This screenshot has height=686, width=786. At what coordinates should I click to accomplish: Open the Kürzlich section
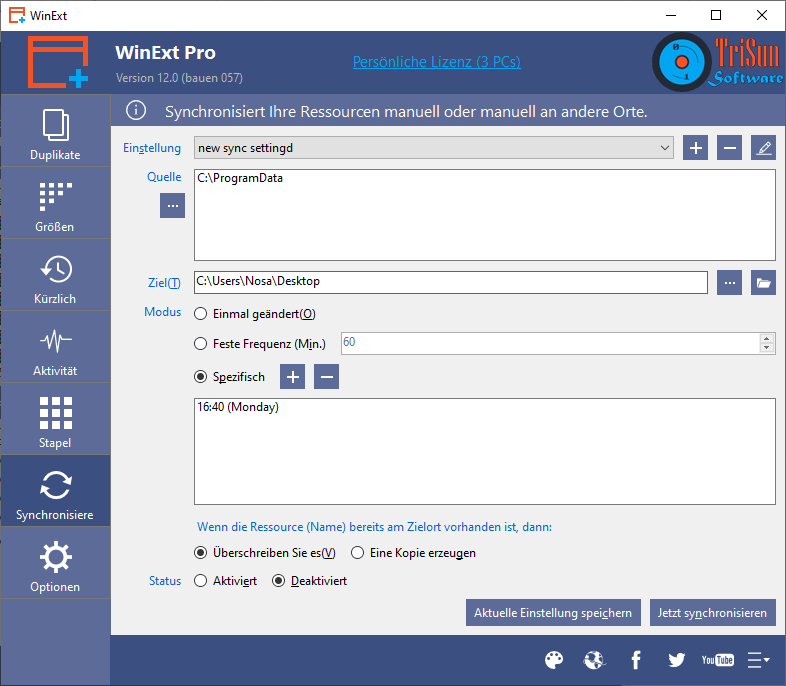pyautogui.click(x=55, y=275)
